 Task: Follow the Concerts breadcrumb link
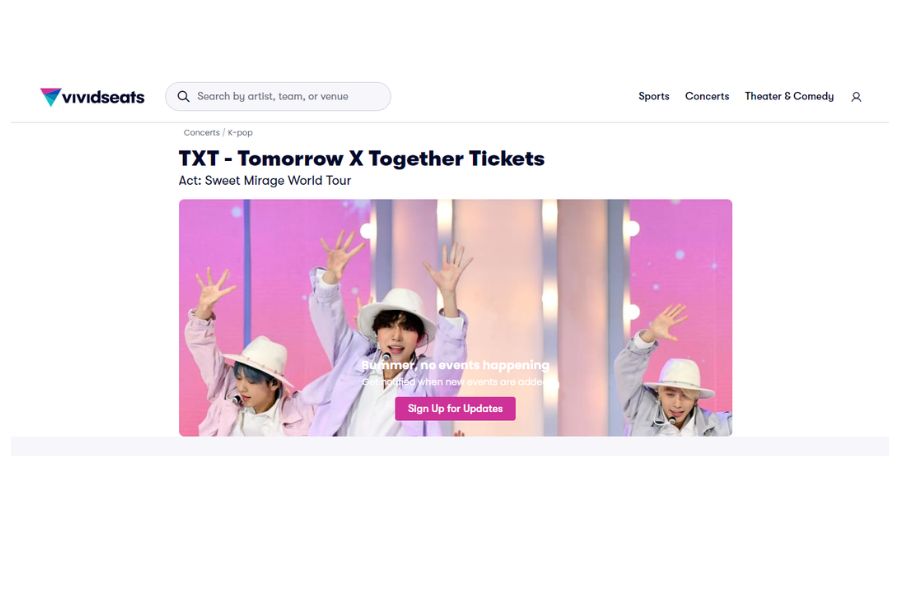pos(201,133)
